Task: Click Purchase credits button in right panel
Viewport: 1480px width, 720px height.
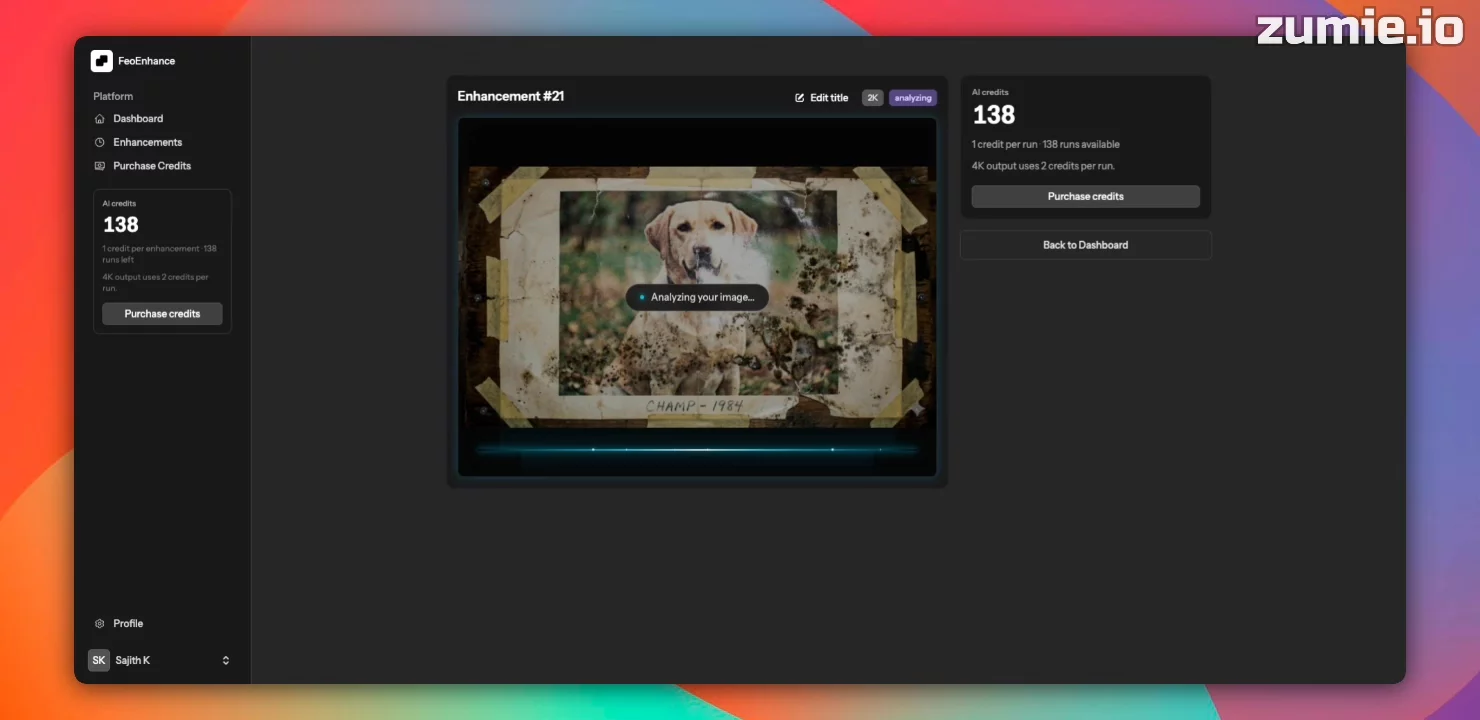Action: [1085, 197]
